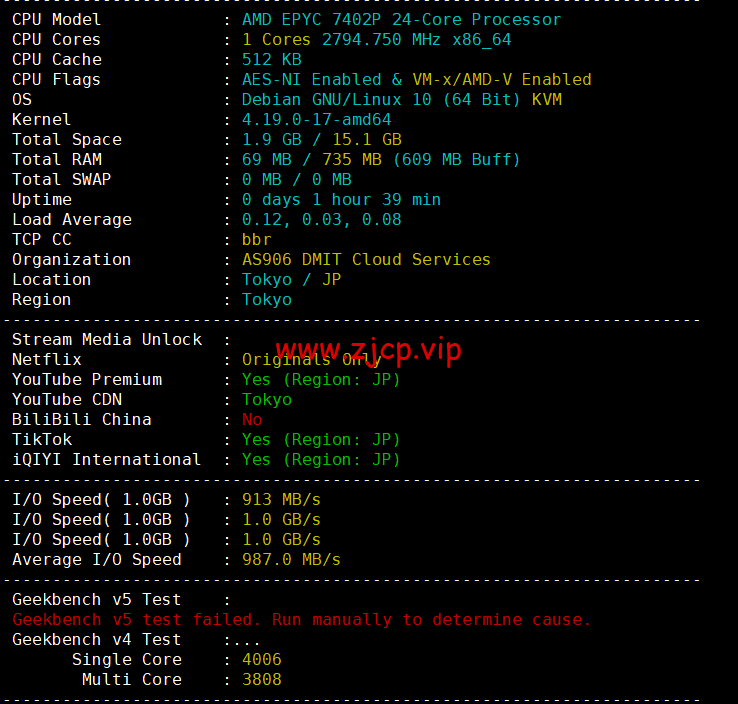Select the Average I/O Speed 987.0 MB/s

(291, 560)
